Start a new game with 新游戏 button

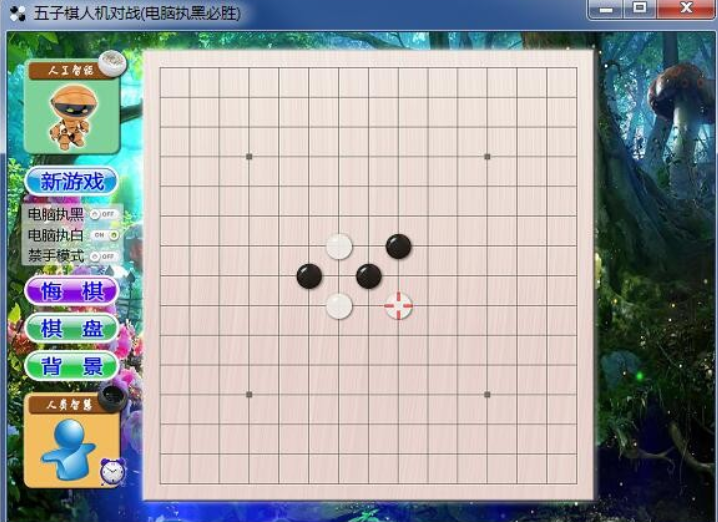pyautogui.click(x=72, y=181)
